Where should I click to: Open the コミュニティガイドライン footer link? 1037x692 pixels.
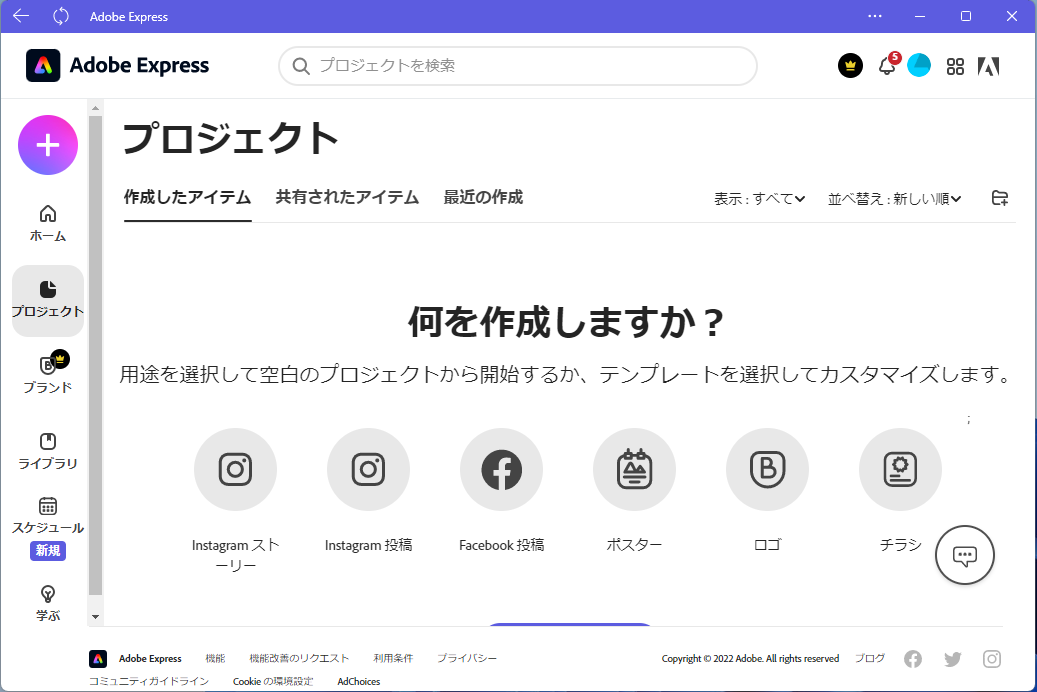(x=149, y=681)
